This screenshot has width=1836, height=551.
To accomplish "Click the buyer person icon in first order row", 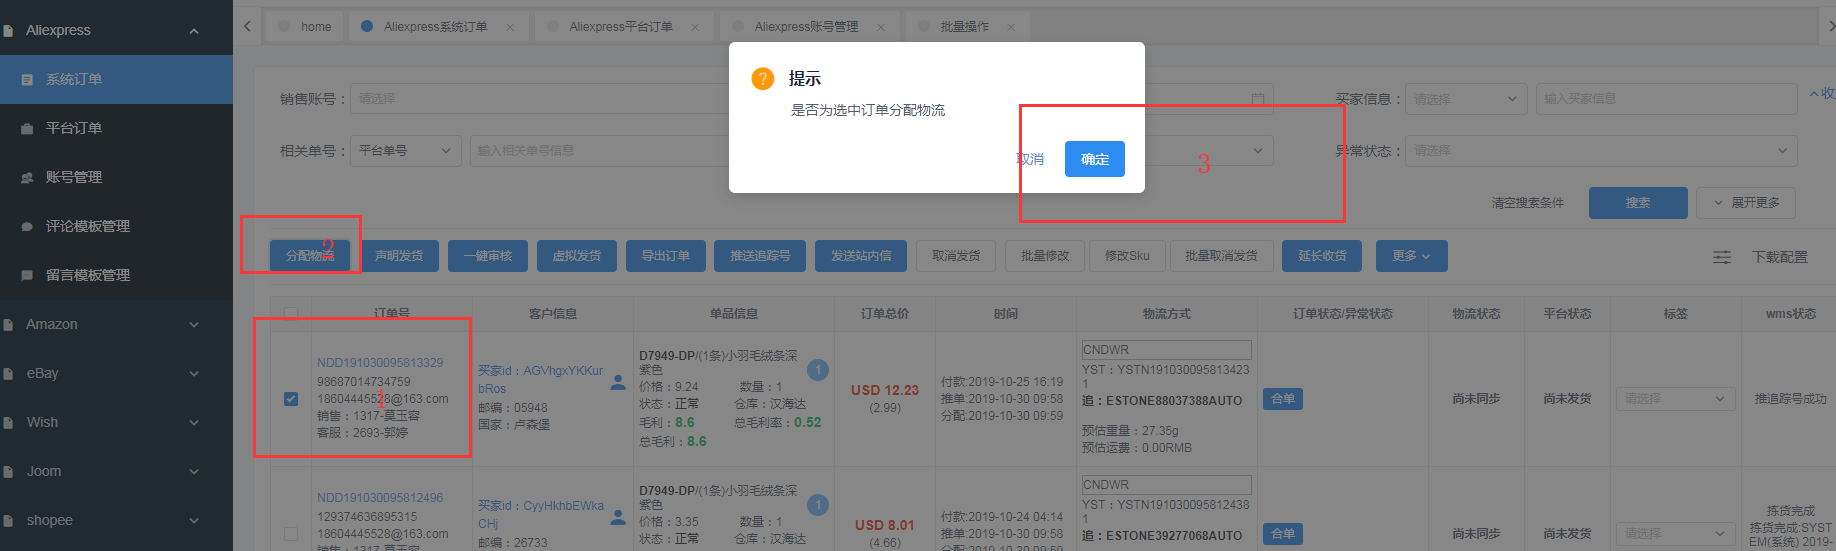I will (618, 382).
